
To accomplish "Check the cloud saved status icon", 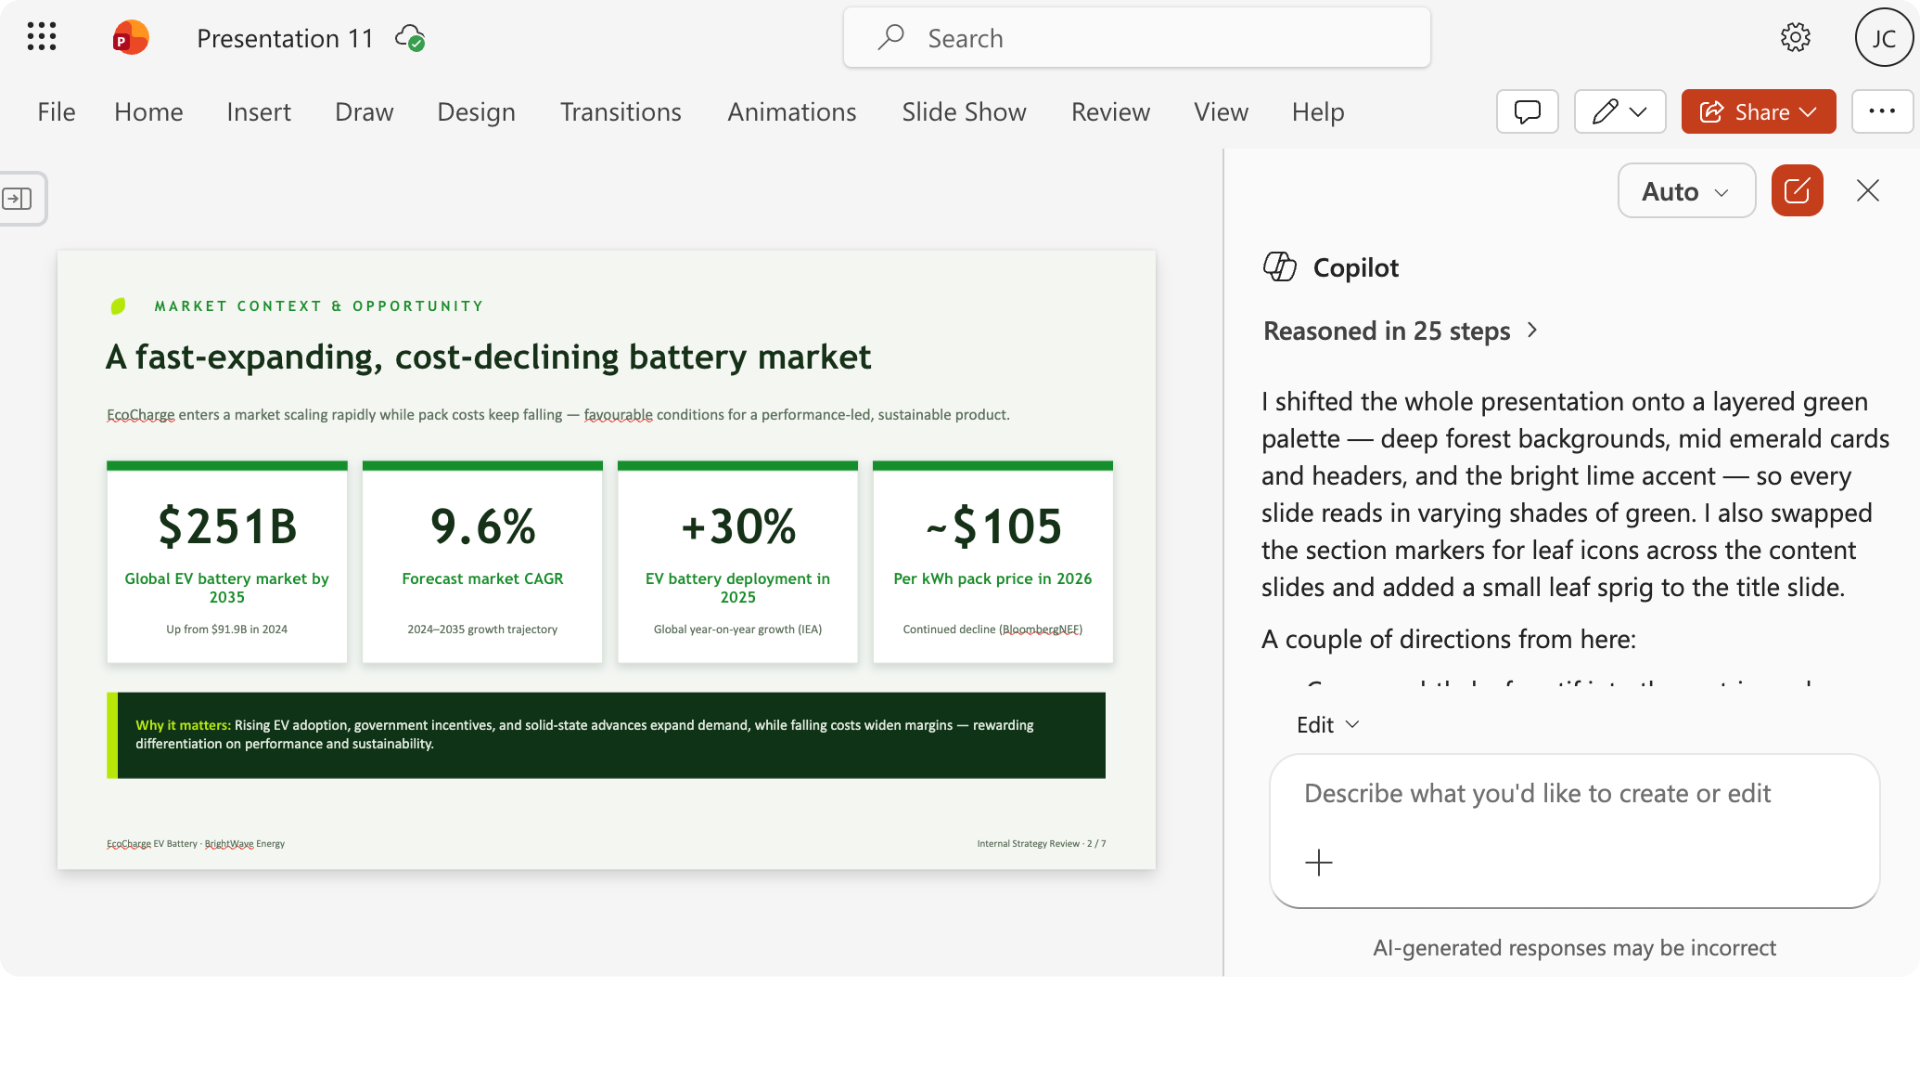I will tap(410, 38).
